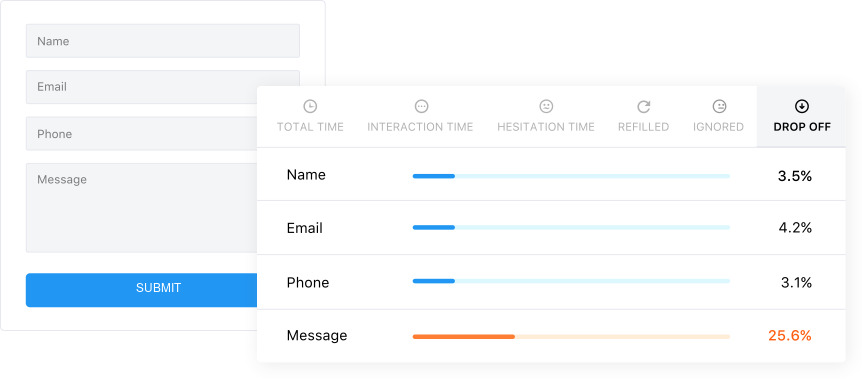Click the Total Time clock icon
The height and width of the screenshot is (379, 862).
coord(310,106)
